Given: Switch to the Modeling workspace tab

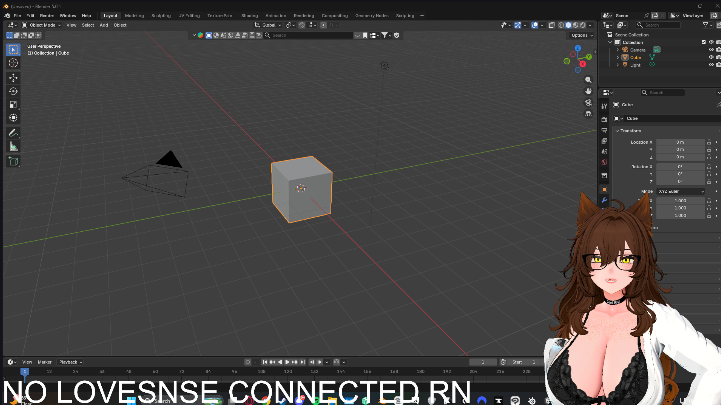Looking at the screenshot, I should 134,16.
